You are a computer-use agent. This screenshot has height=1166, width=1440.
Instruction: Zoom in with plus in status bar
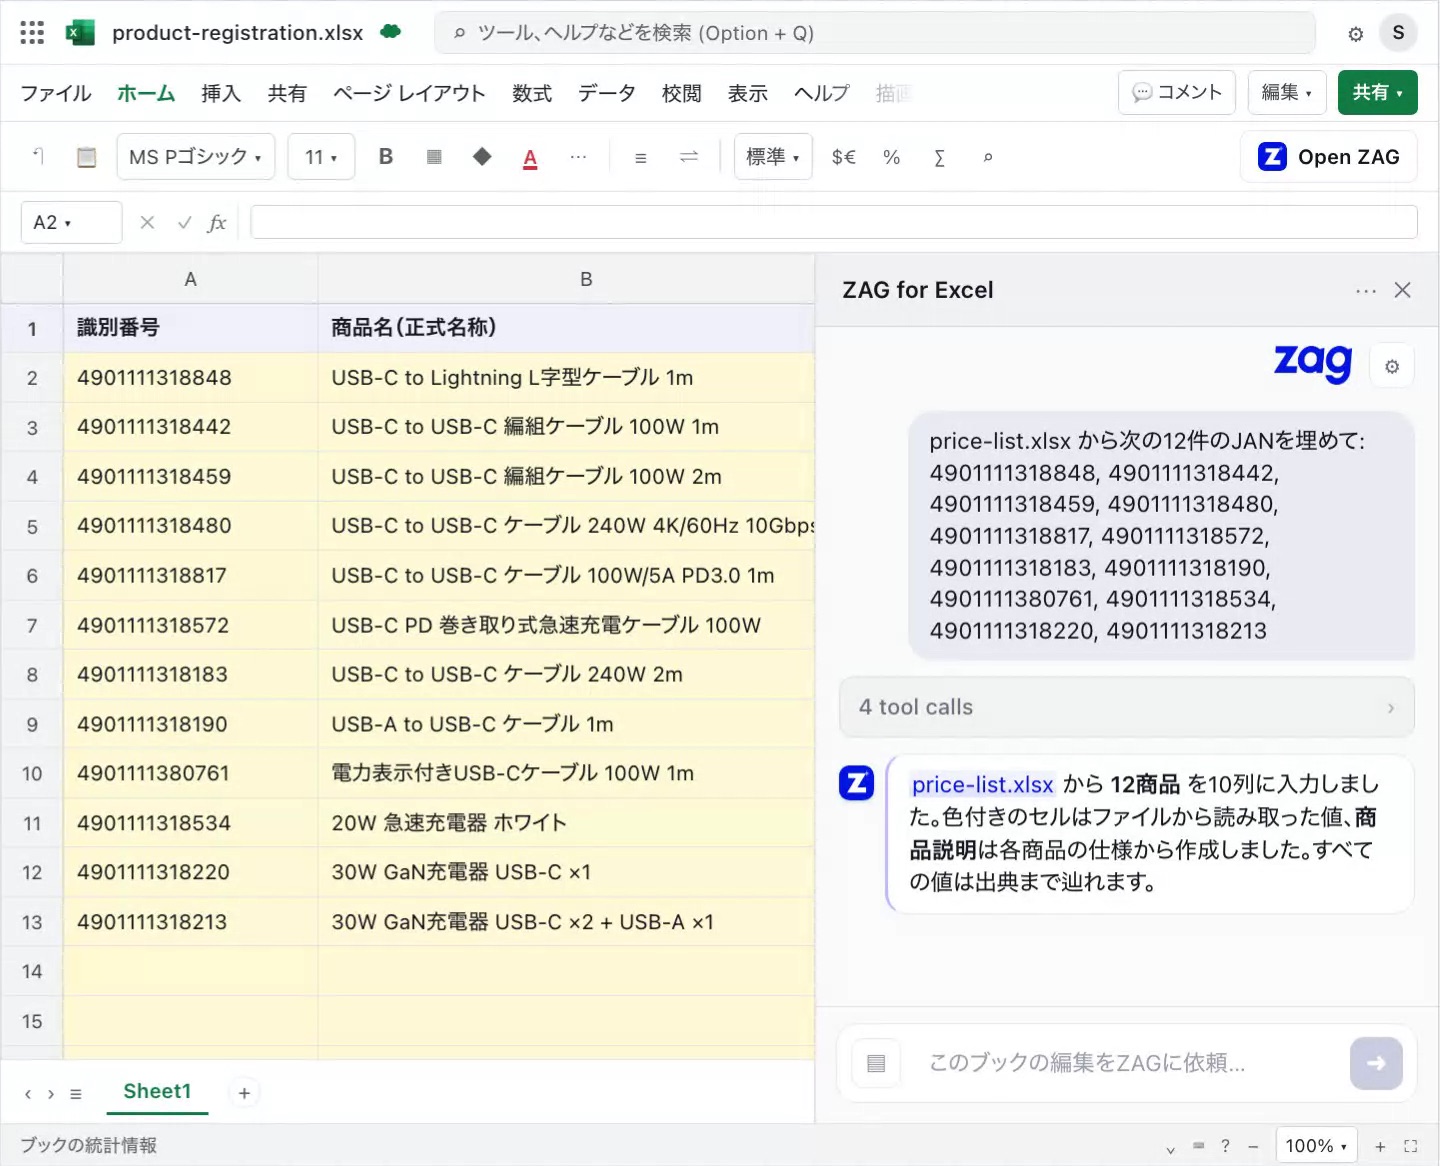click(1380, 1146)
